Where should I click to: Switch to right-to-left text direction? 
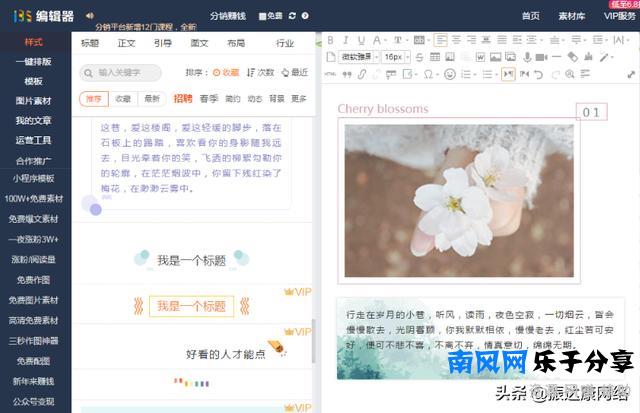[524, 74]
